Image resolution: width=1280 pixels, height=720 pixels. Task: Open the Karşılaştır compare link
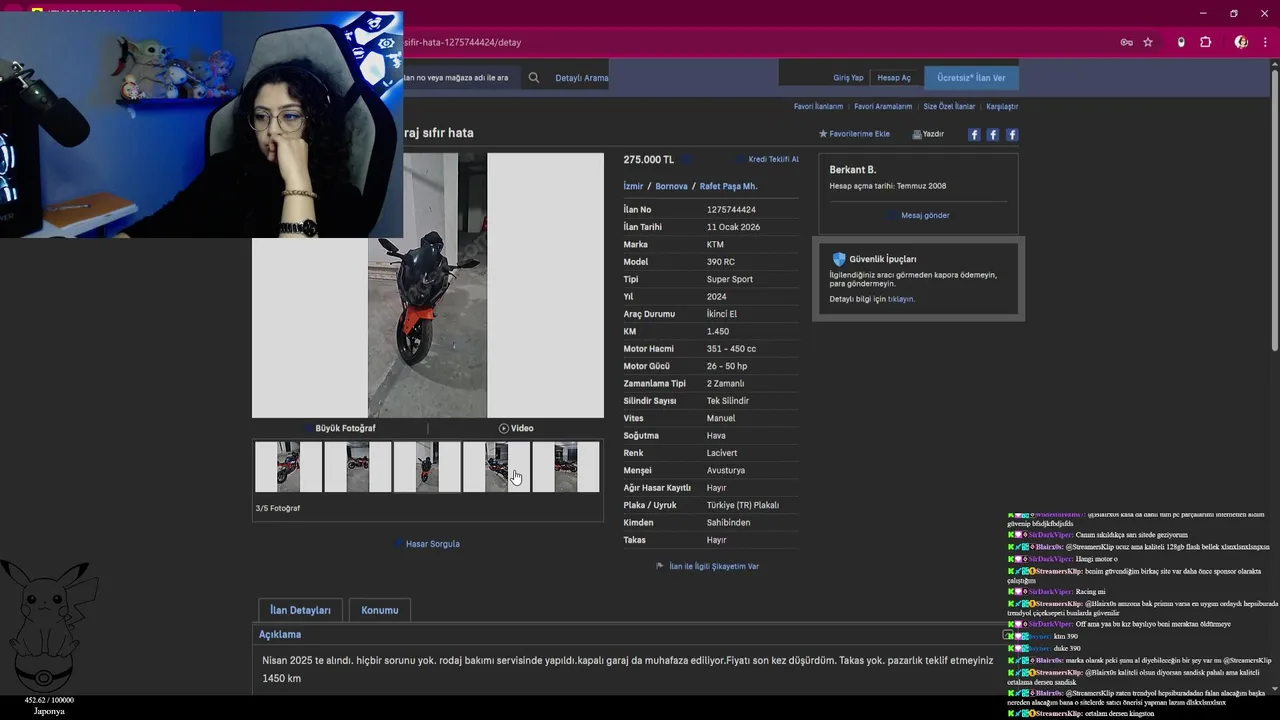tap(1002, 106)
